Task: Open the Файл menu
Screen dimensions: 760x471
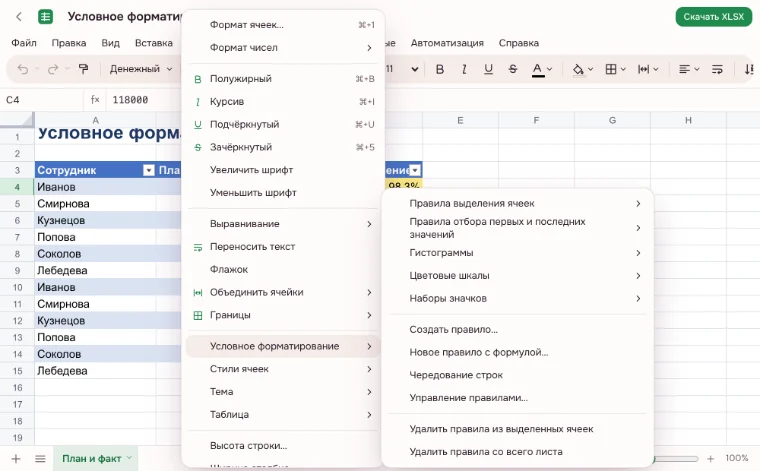Action: [x=24, y=43]
